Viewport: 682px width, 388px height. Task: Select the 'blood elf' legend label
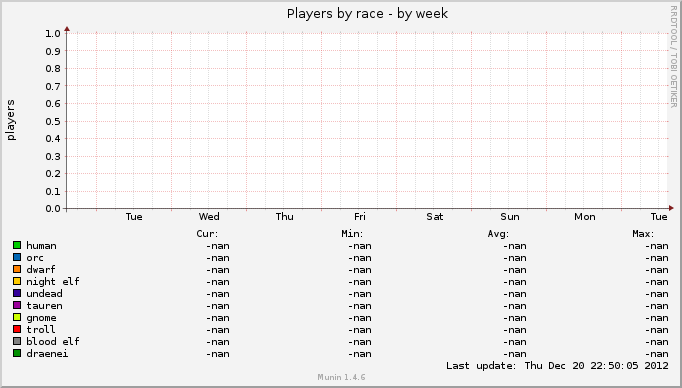click(53, 341)
